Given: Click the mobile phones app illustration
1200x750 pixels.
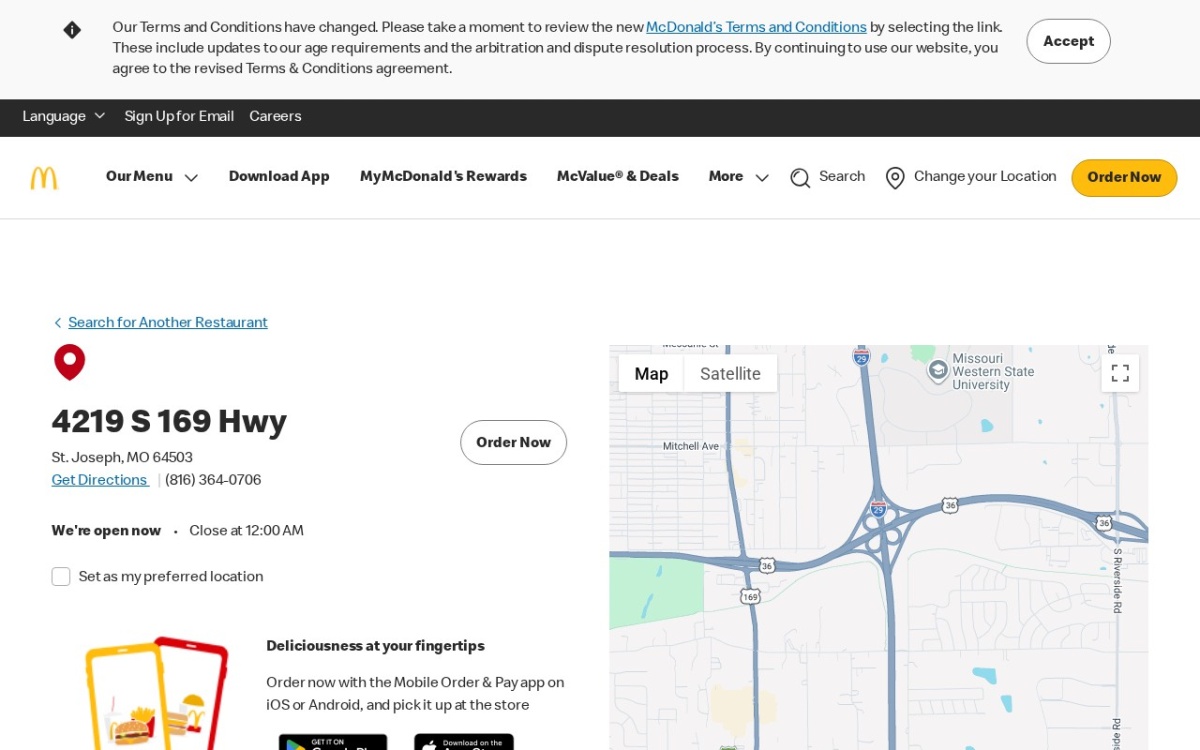Looking at the screenshot, I should 157,693.
